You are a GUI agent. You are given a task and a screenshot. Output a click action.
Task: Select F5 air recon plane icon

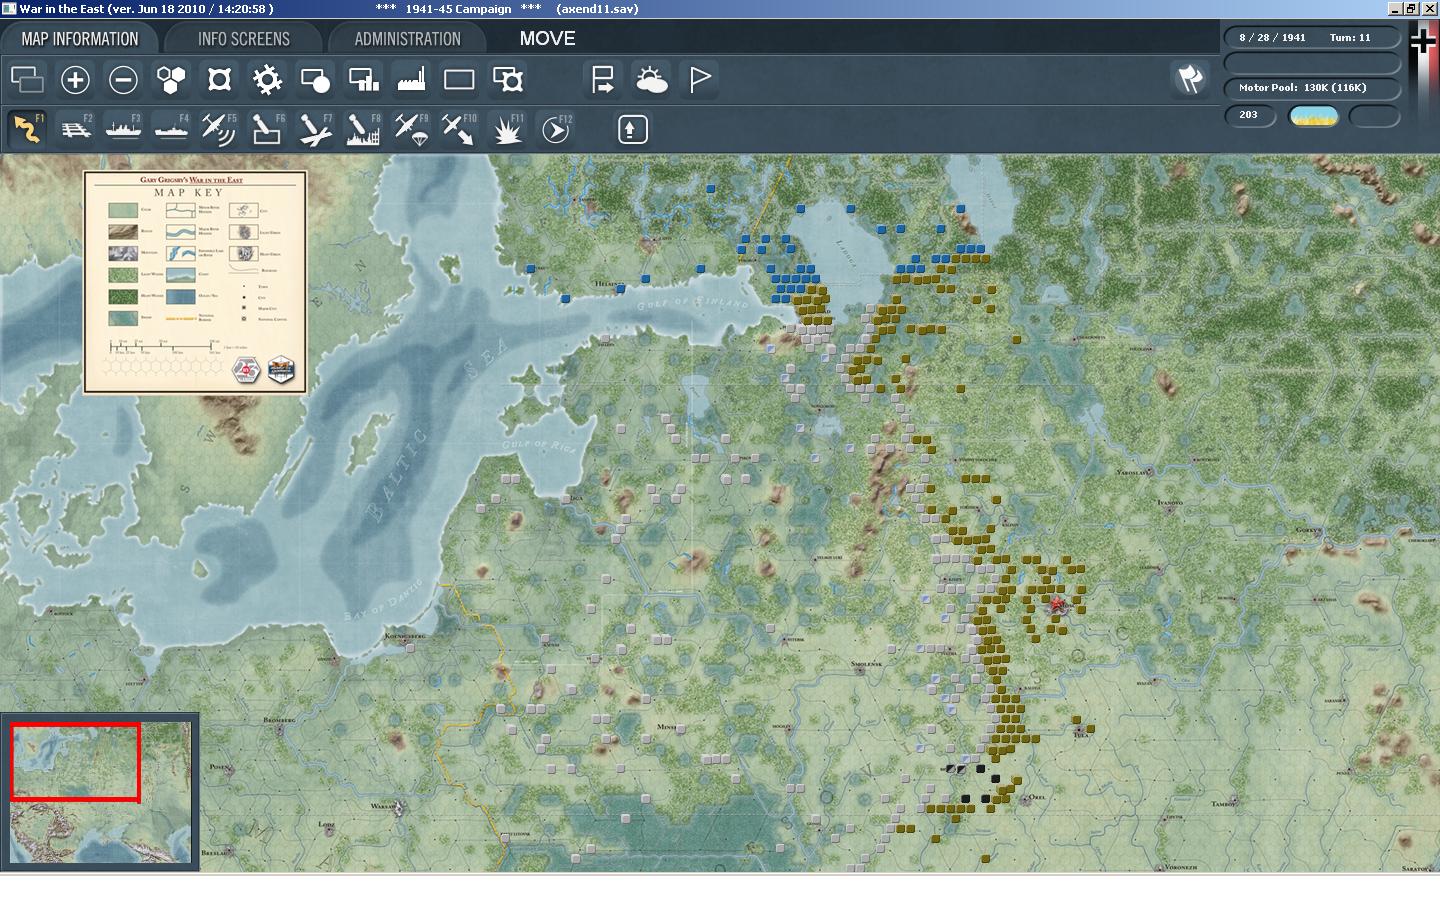pyautogui.click(x=219, y=129)
